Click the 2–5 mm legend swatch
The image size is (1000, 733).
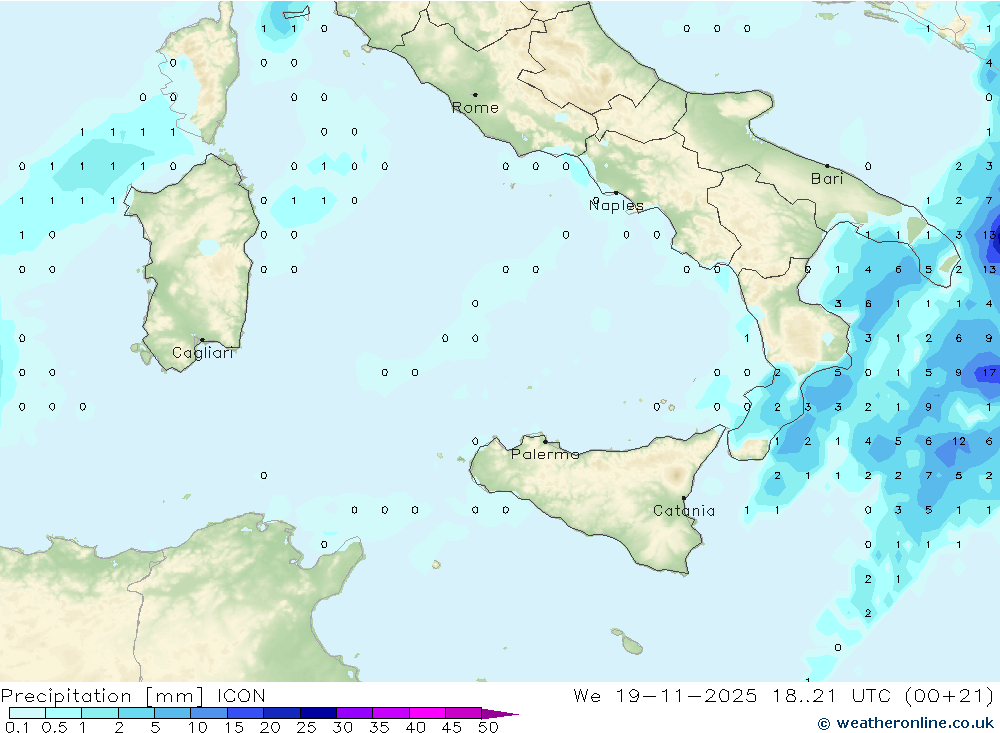tap(136, 713)
